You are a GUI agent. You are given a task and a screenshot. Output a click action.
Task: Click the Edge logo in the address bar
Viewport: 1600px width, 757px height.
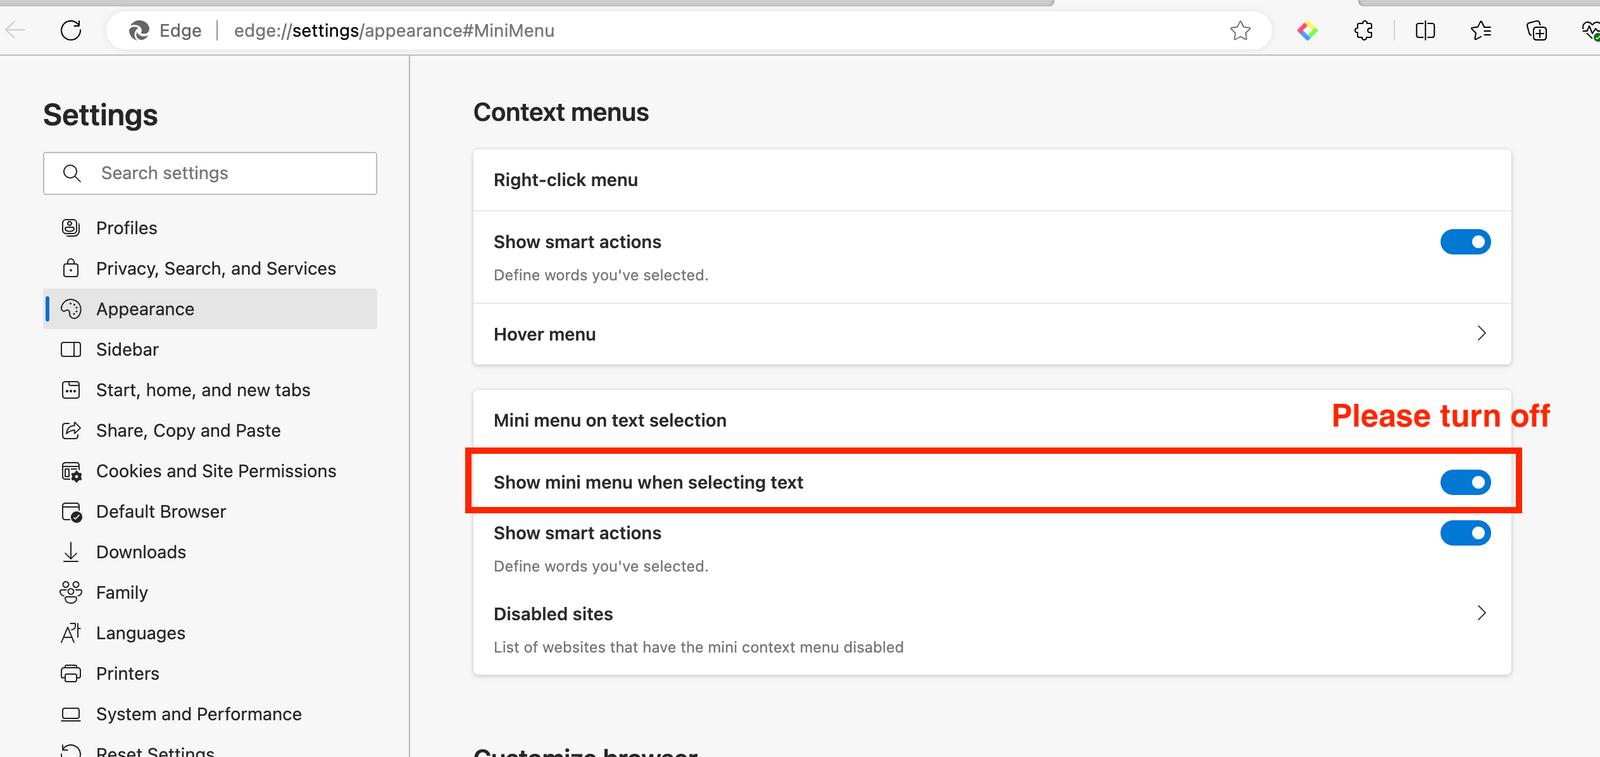coord(139,30)
